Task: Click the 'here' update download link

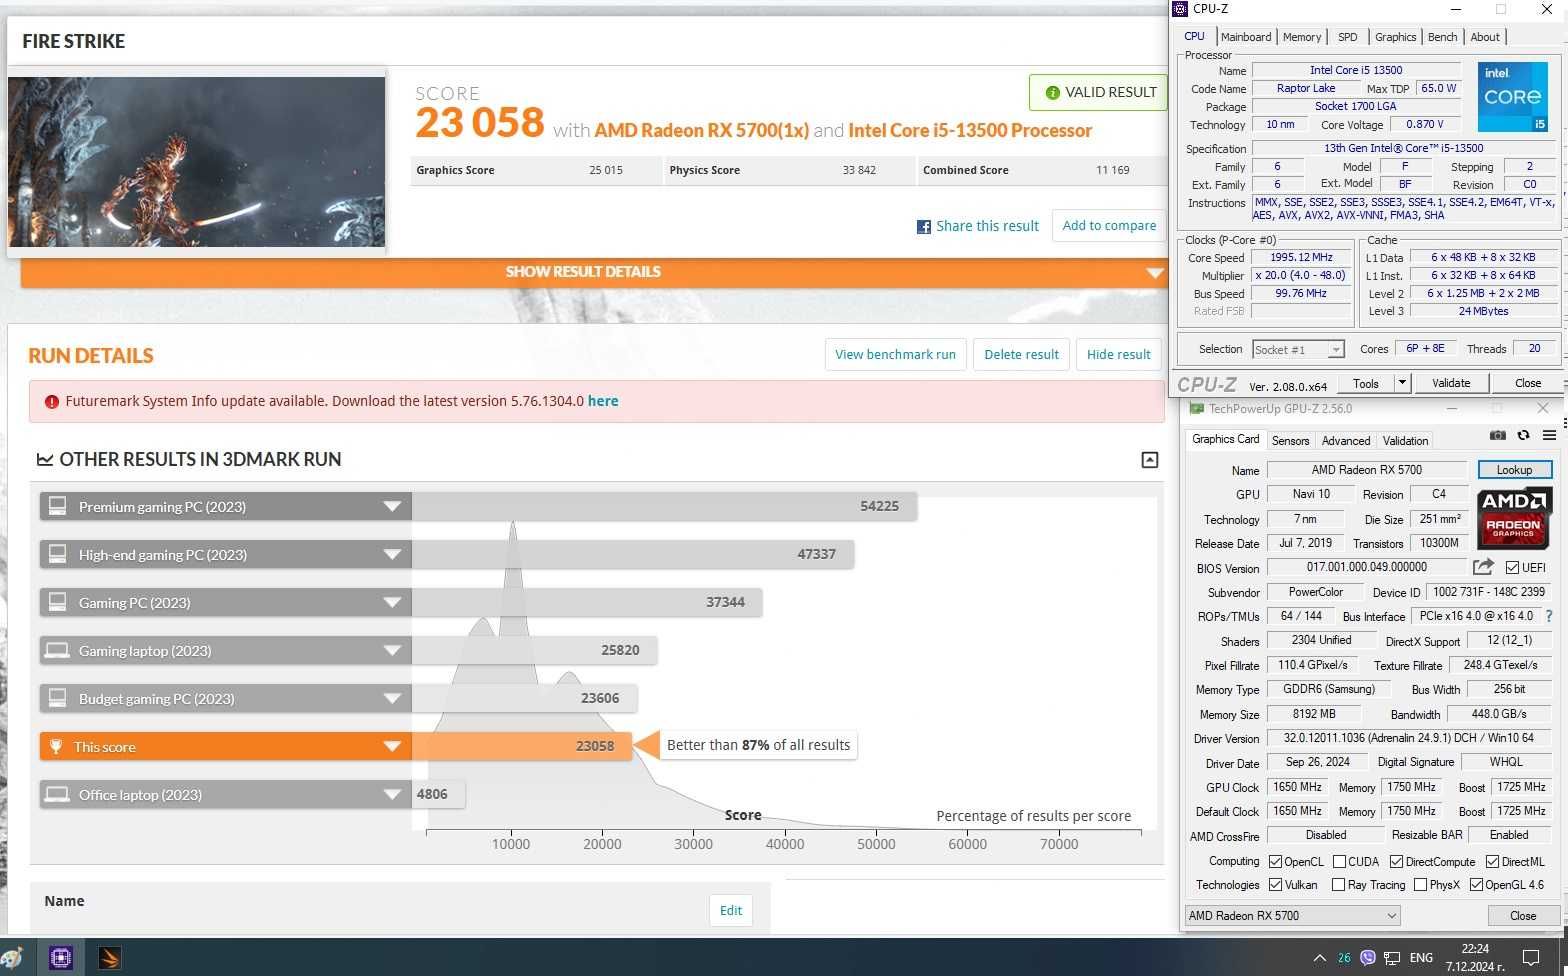Action: coord(603,401)
